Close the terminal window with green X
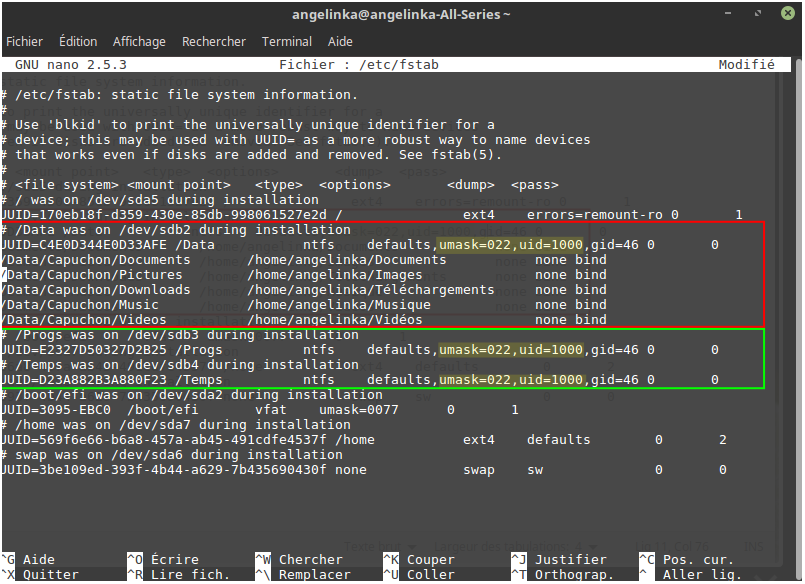 [x=788, y=13]
